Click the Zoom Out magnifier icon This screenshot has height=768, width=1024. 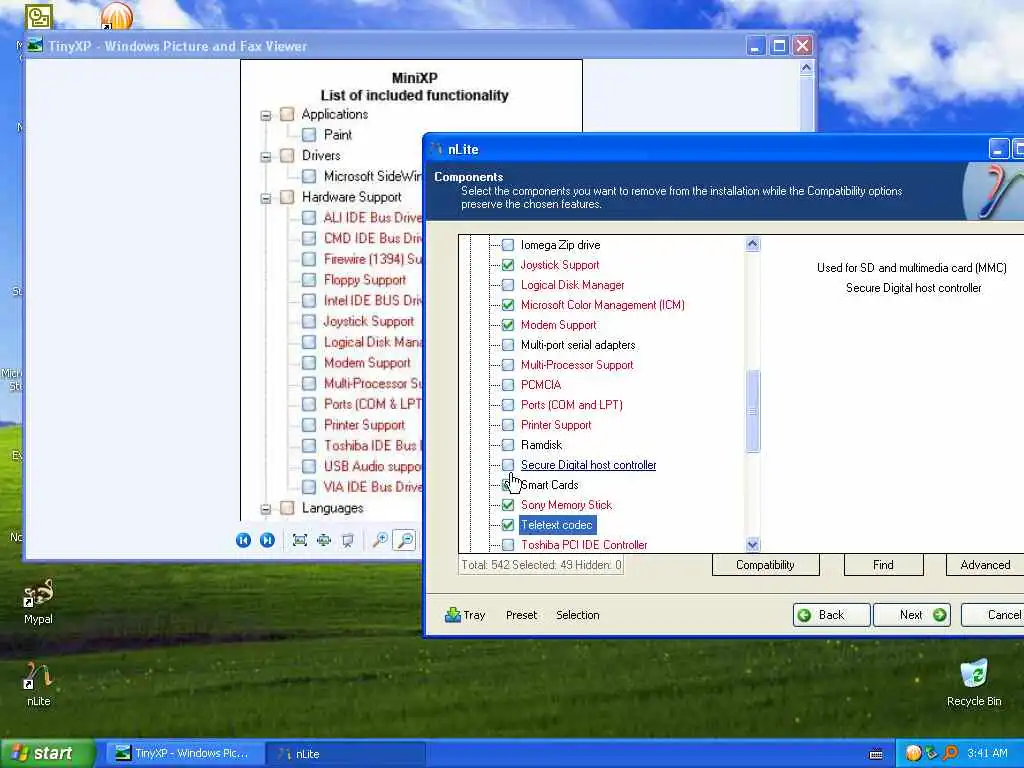[x=405, y=540]
